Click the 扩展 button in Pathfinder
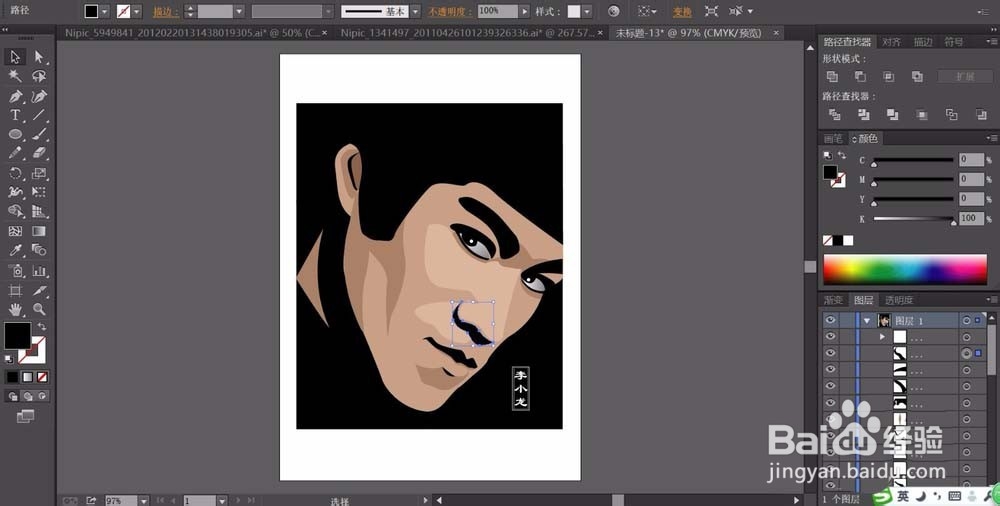Screen dimensions: 1000x506 point(965,77)
